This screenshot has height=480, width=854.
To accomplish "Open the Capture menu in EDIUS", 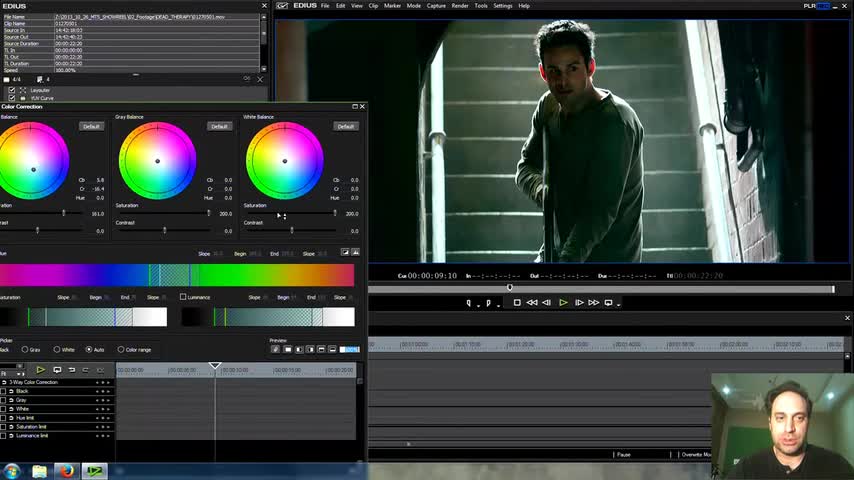I will tap(436, 6).
